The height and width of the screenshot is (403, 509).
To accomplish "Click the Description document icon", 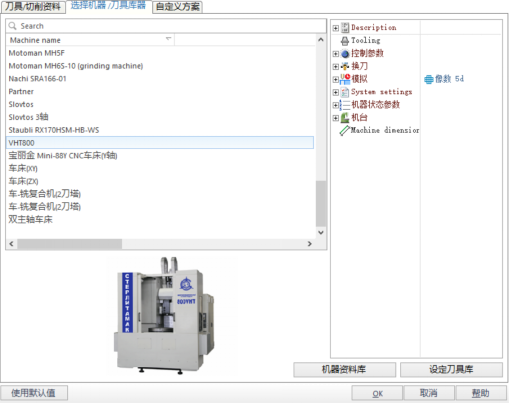I will pos(345,28).
